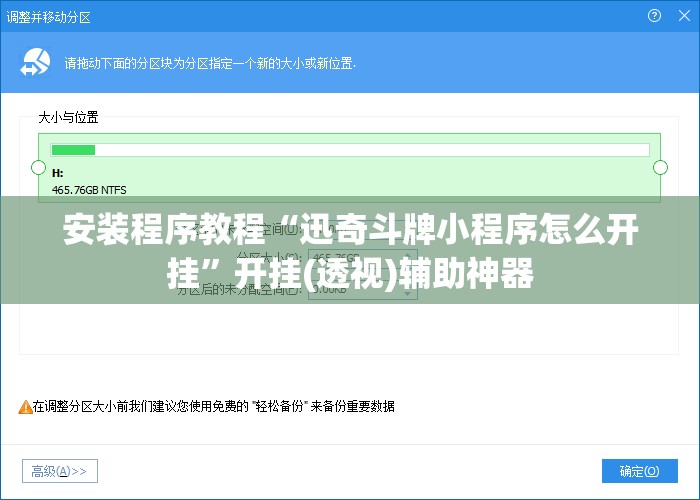Close the 调整并移动分区 dialog

click(684, 16)
